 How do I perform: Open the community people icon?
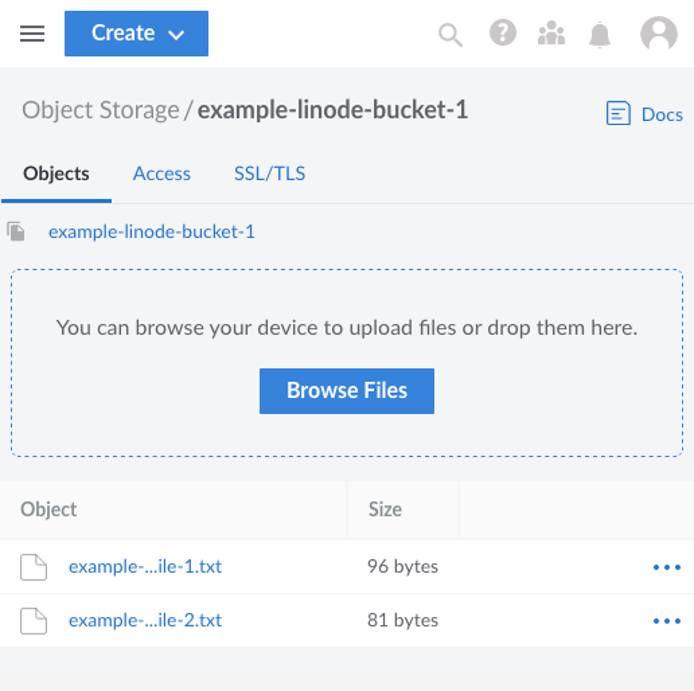(551, 33)
